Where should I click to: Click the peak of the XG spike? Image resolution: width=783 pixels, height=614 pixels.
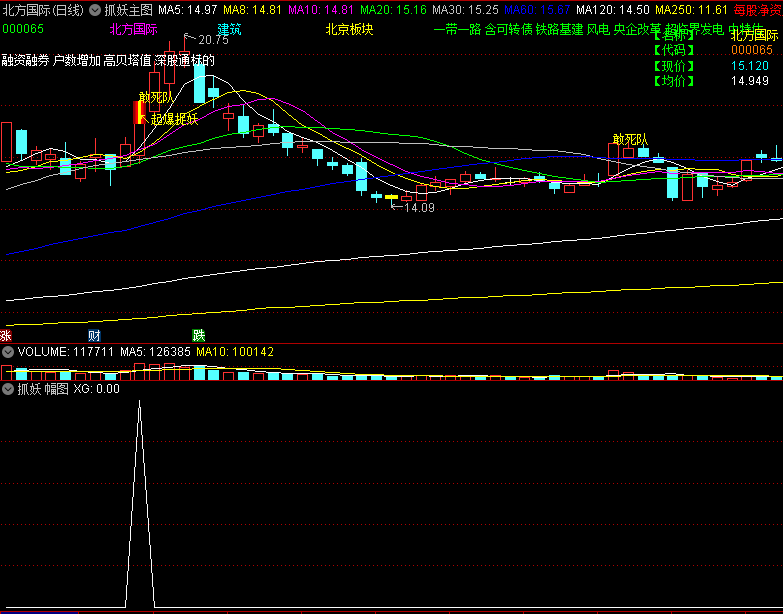pos(139,401)
